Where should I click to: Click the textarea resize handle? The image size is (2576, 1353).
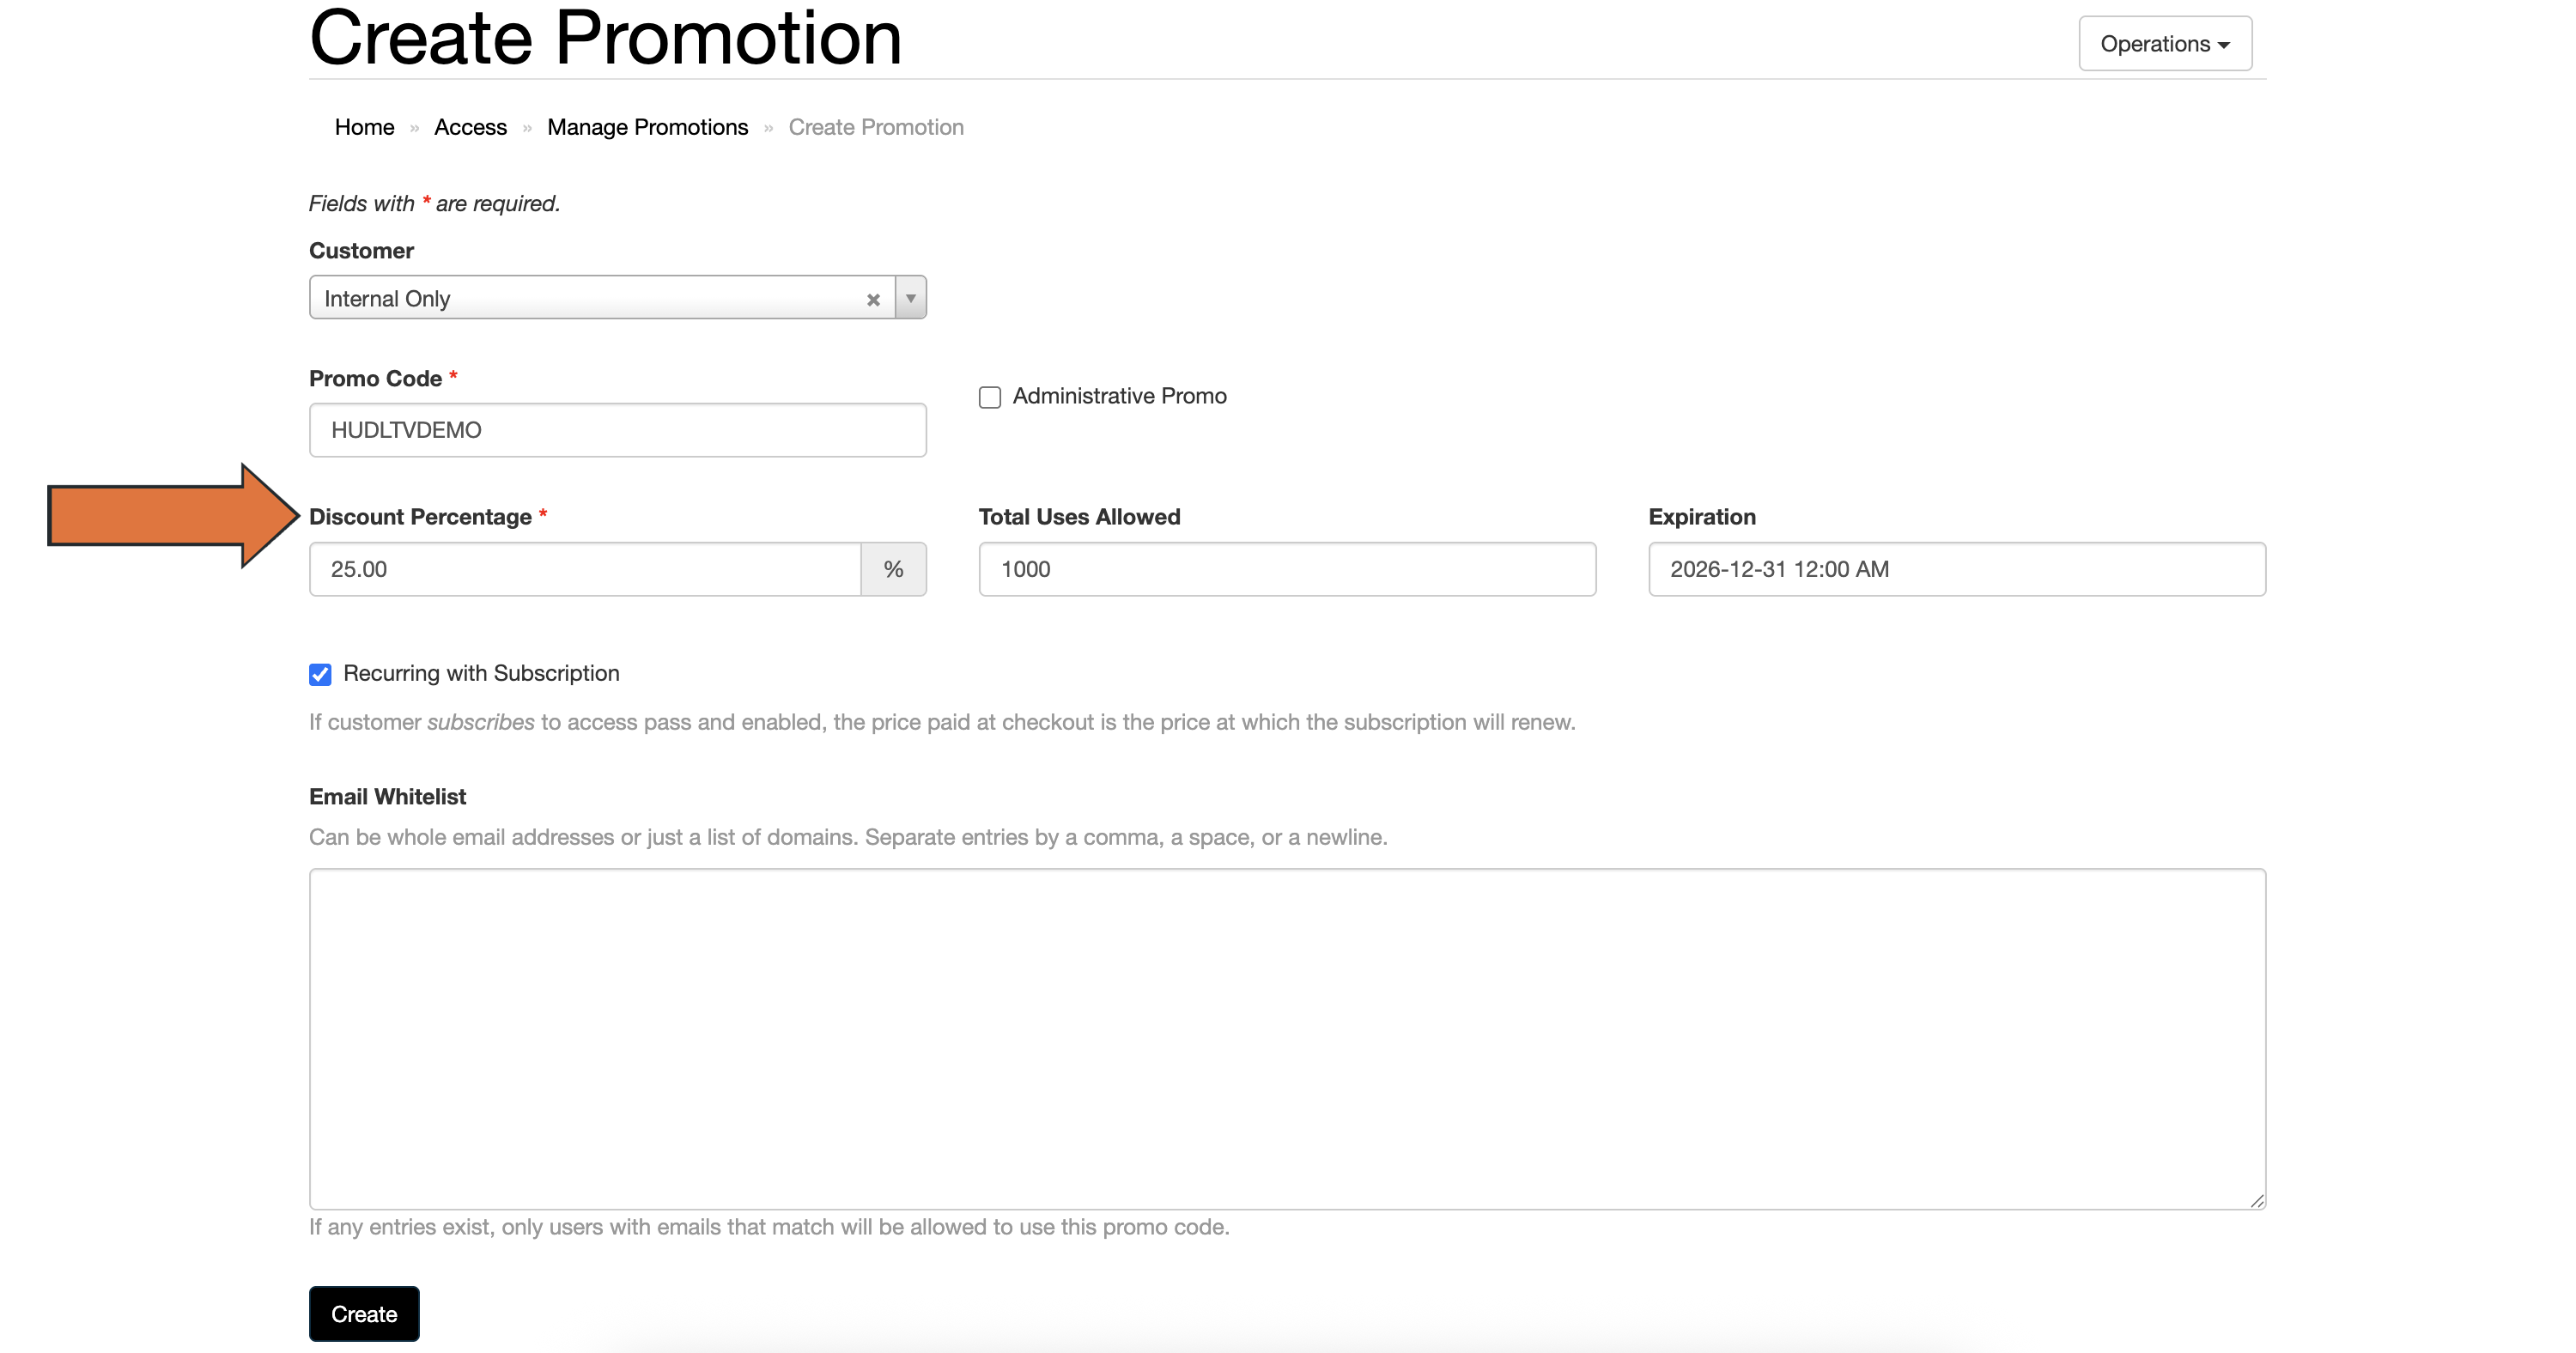coord(2257,1201)
